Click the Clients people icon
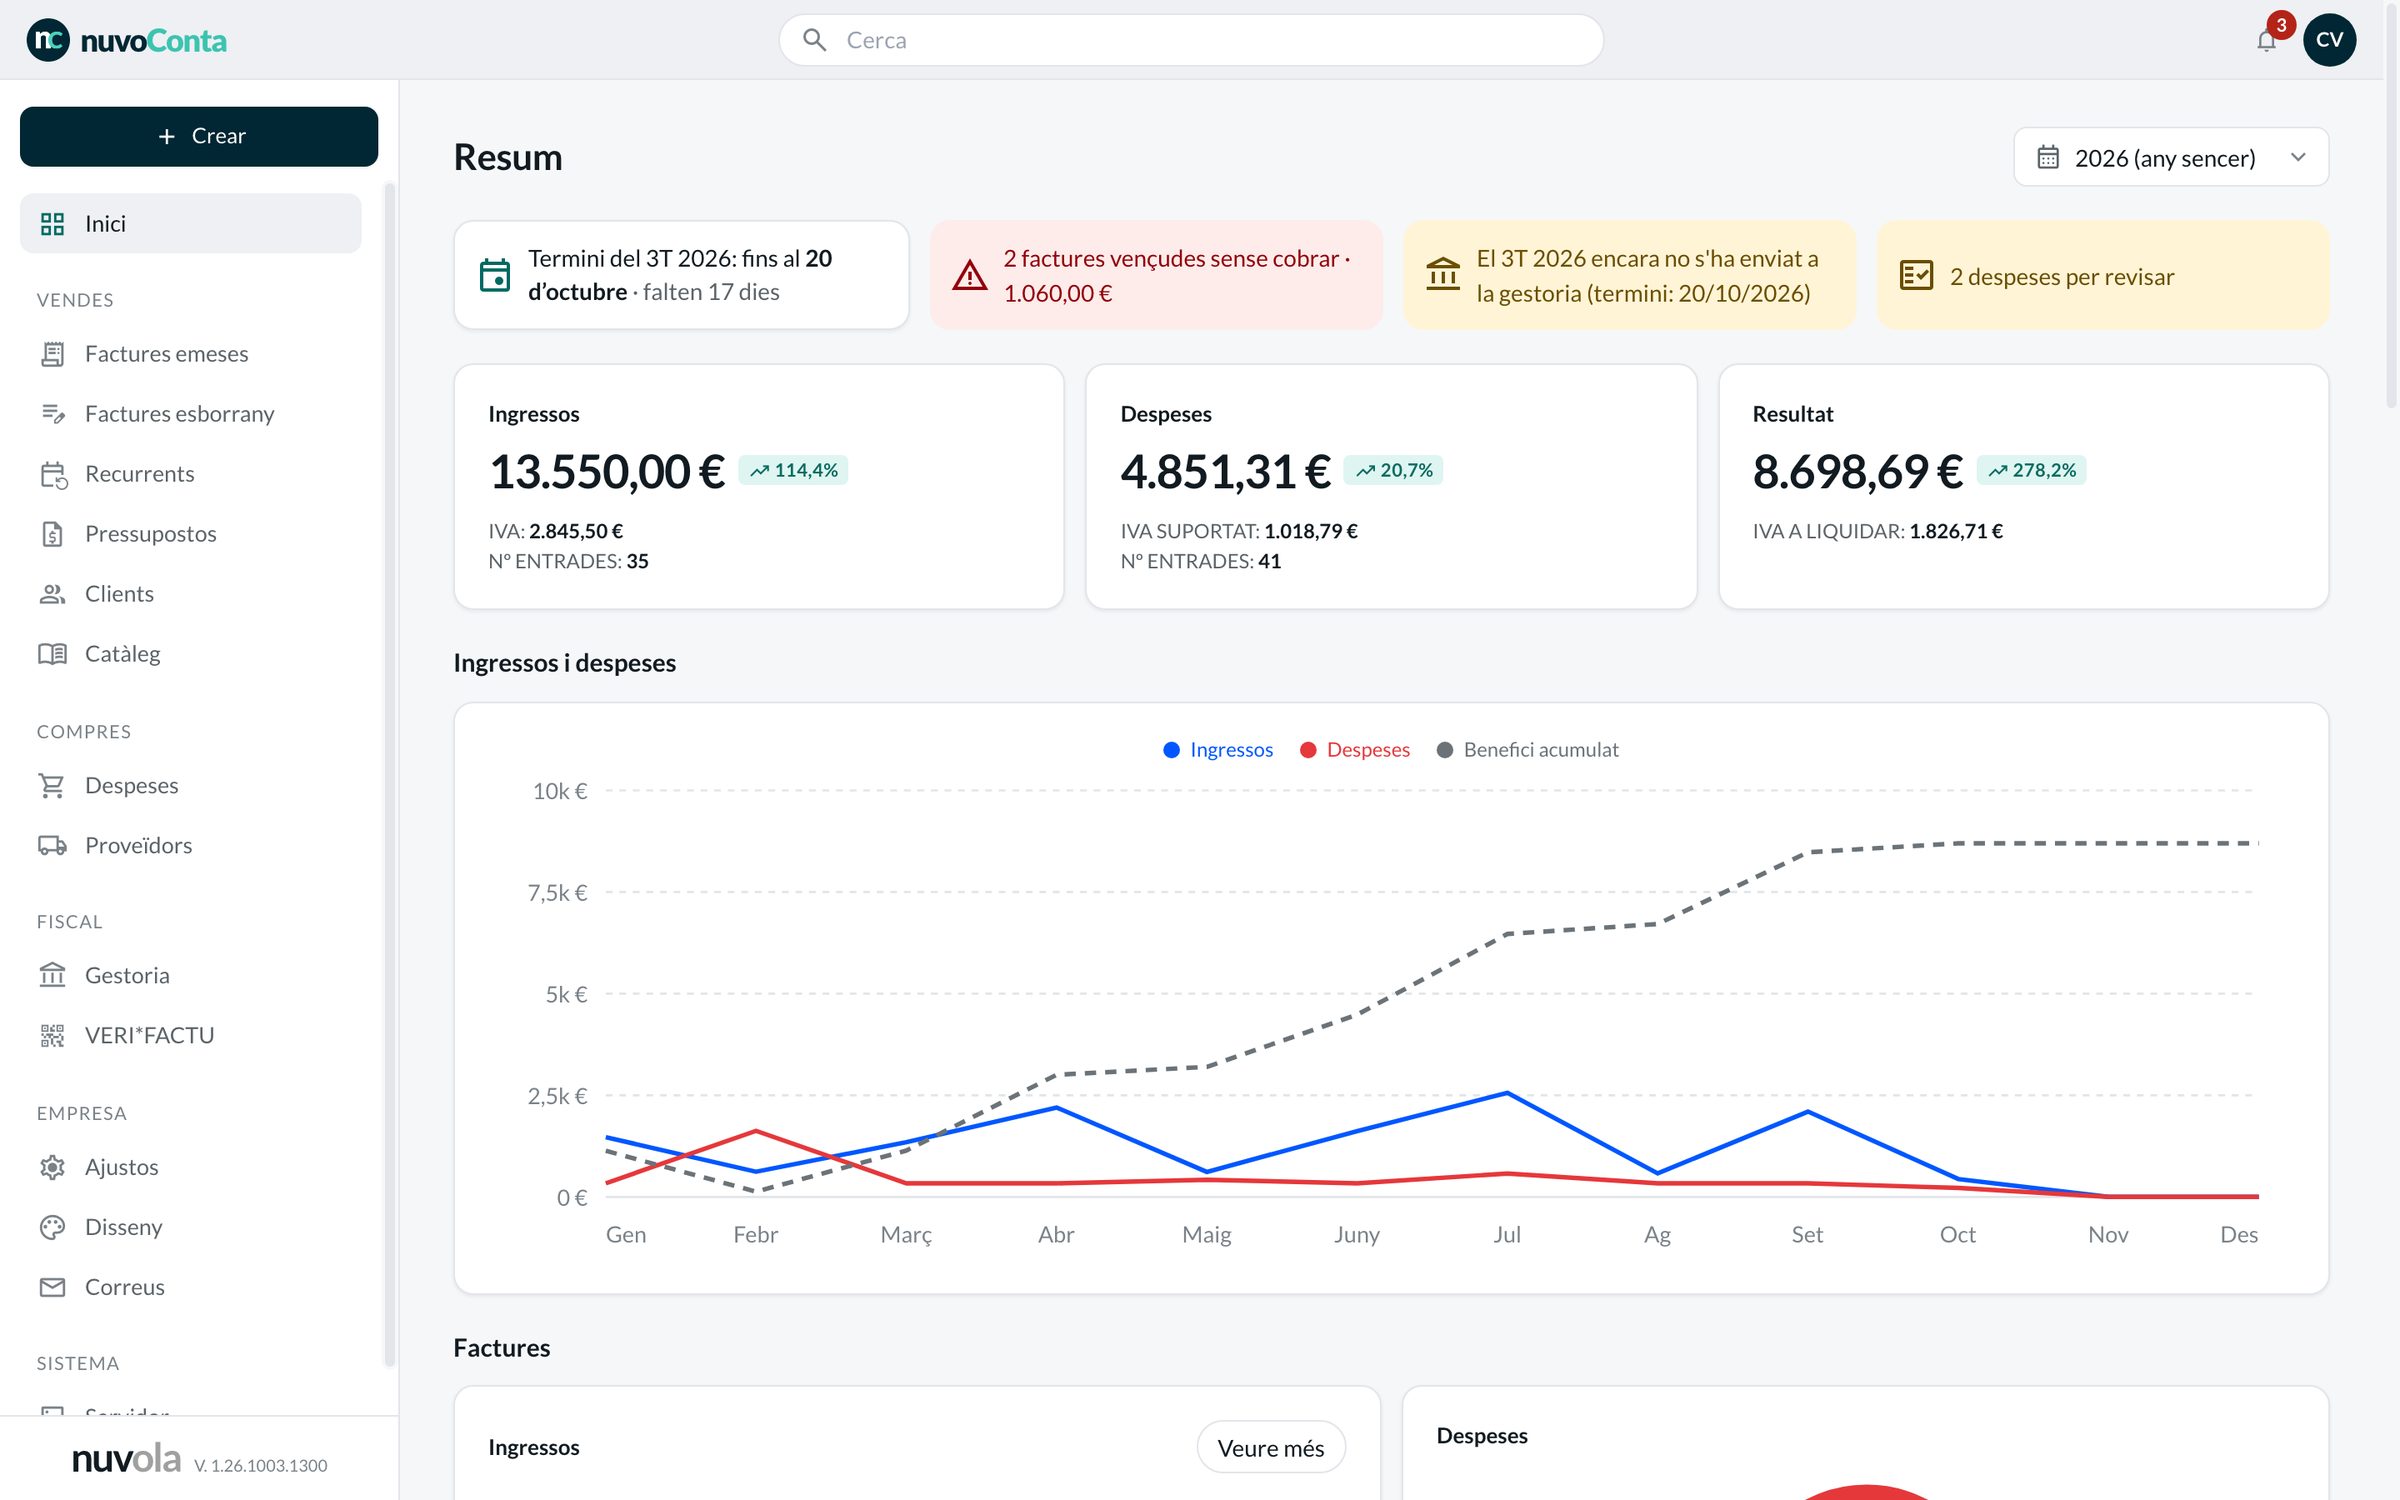This screenshot has width=2400, height=1500. (x=52, y=594)
